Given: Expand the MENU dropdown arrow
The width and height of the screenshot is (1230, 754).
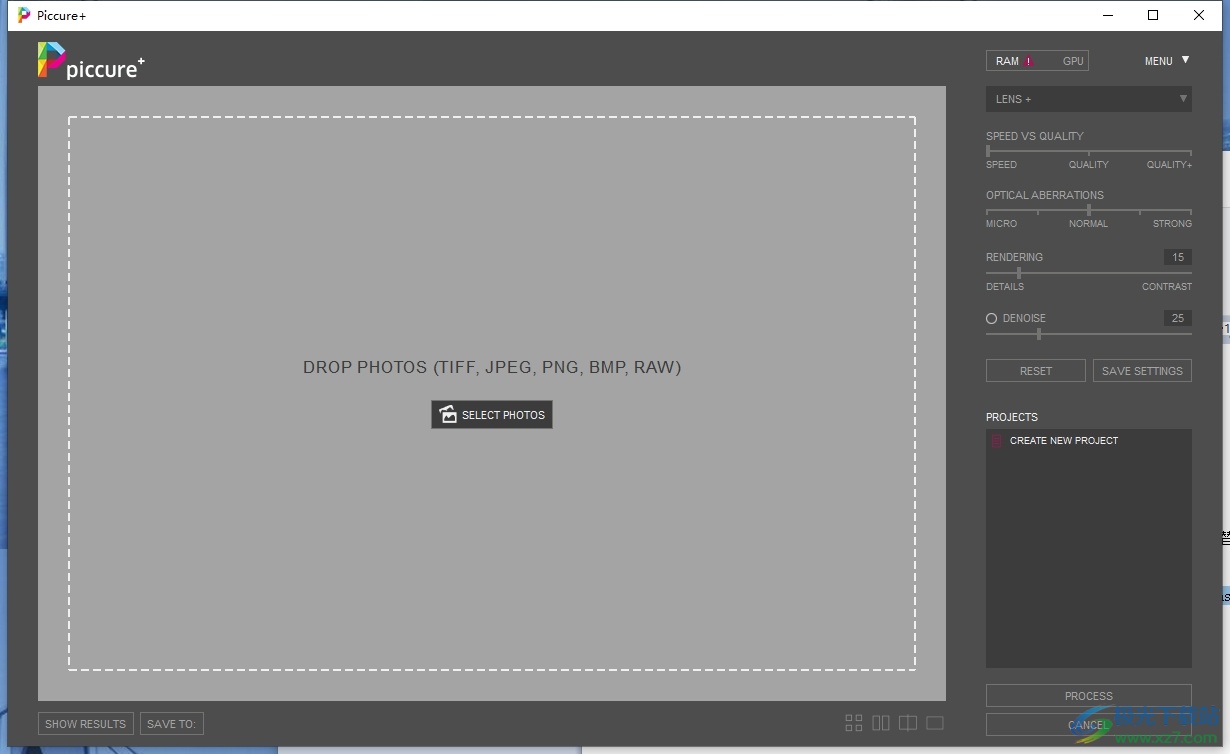Looking at the screenshot, I should pyautogui.click(x=1185, y=60).
